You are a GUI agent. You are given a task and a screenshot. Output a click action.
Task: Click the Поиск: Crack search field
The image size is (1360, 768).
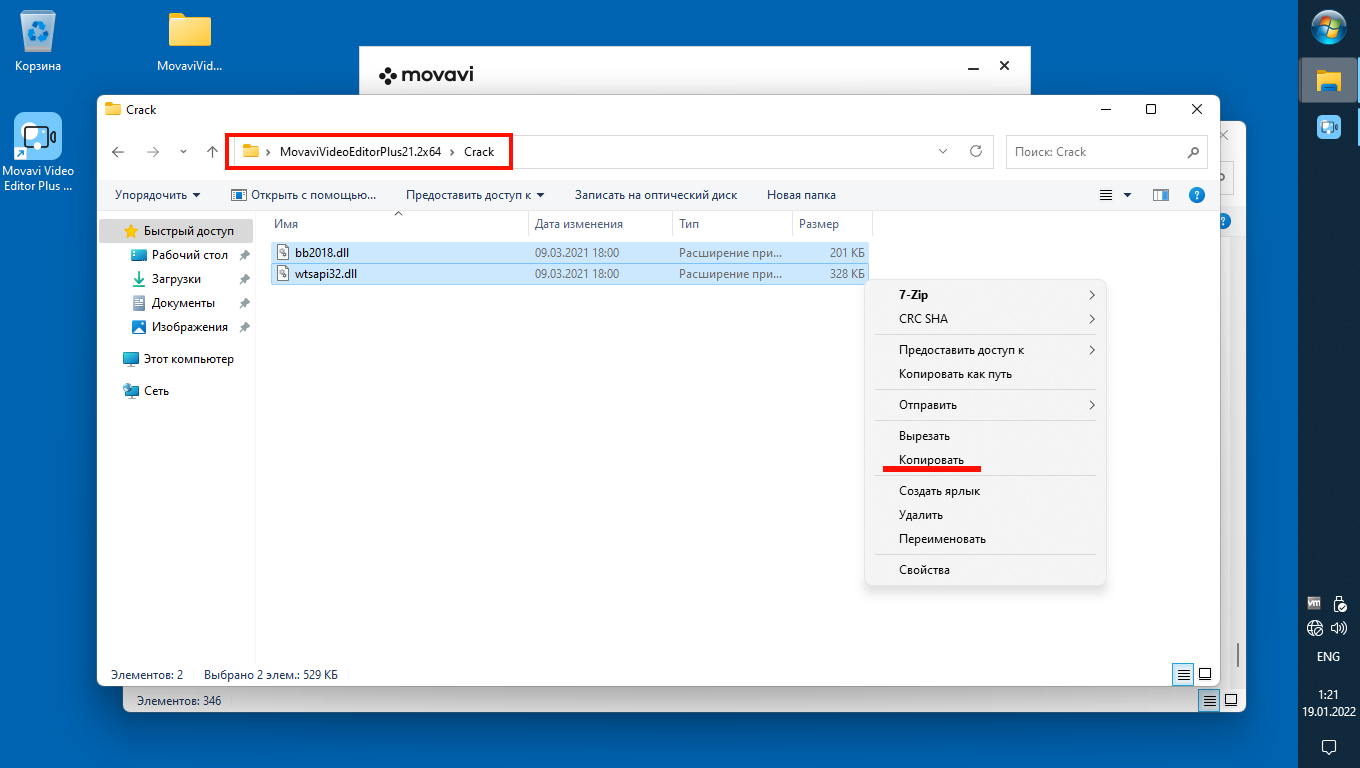(1095, 152)
